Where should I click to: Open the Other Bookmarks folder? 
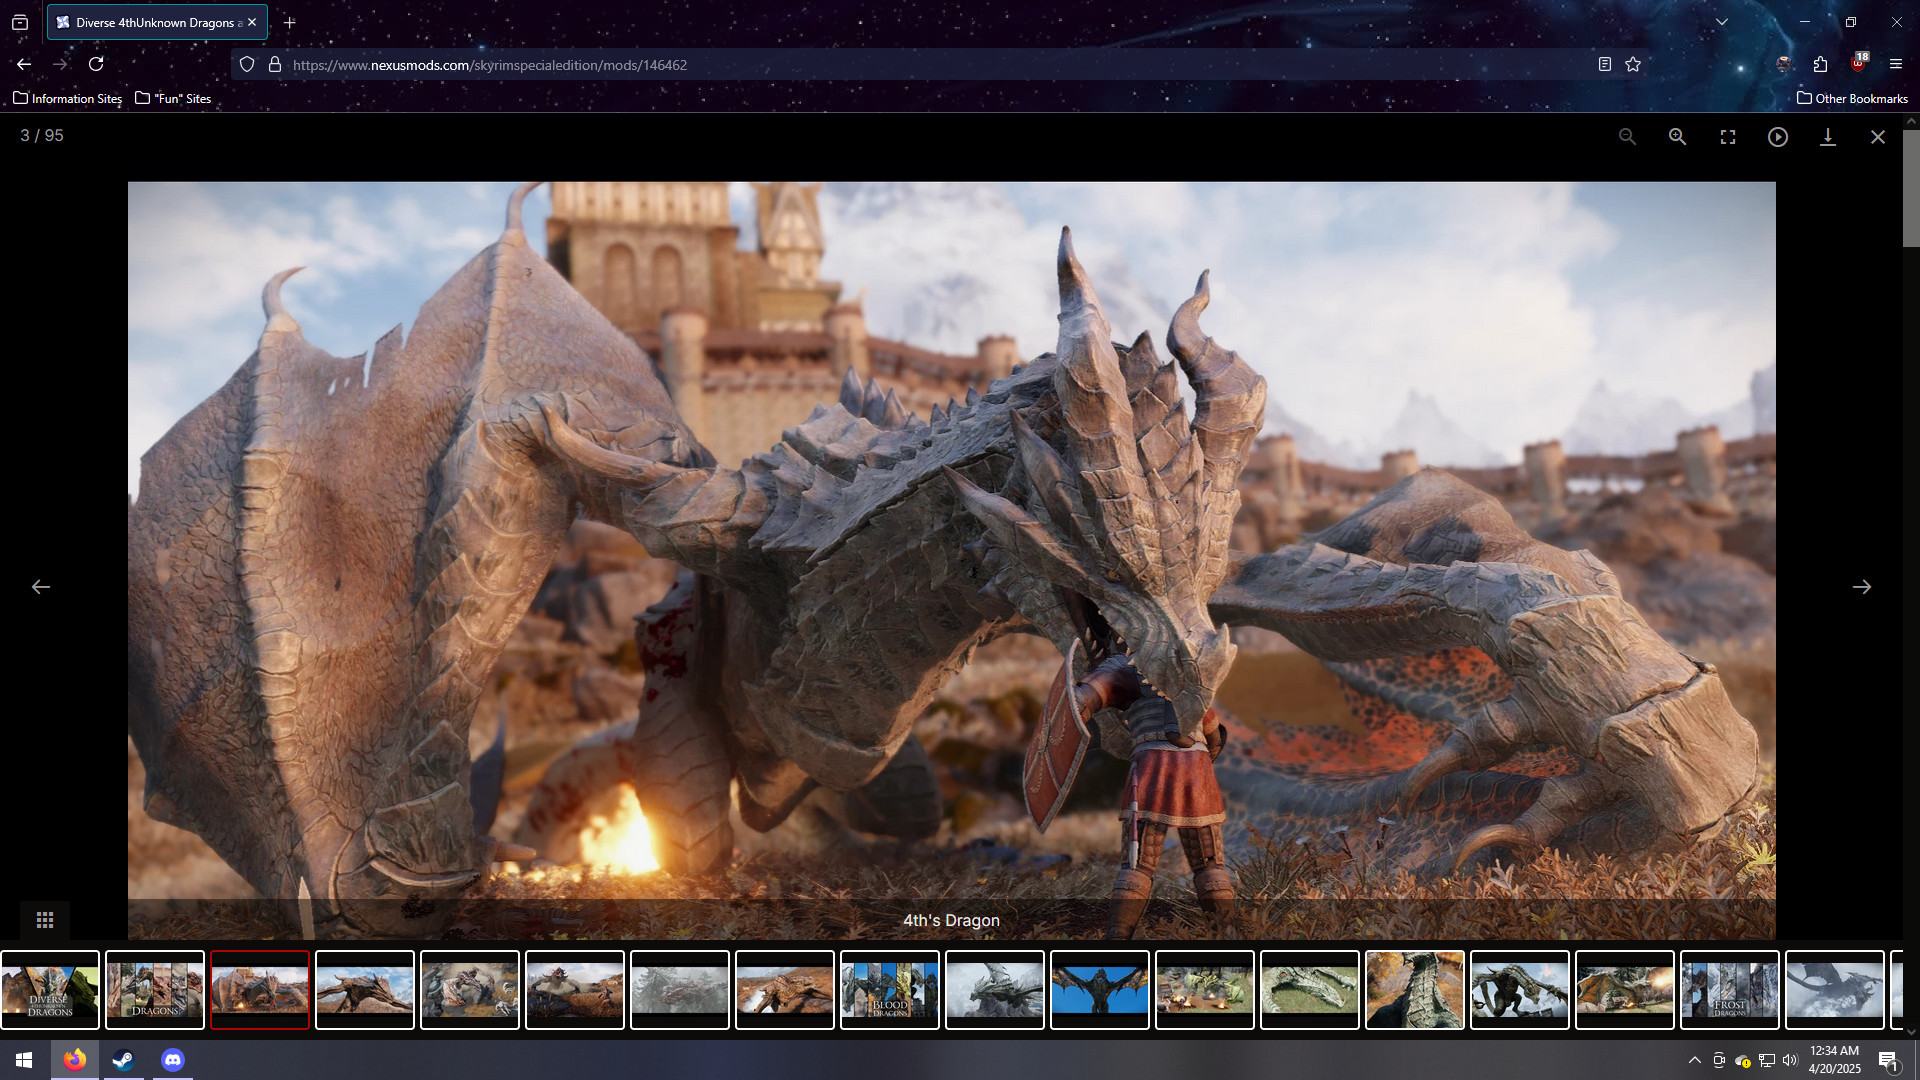point(1852,98)
